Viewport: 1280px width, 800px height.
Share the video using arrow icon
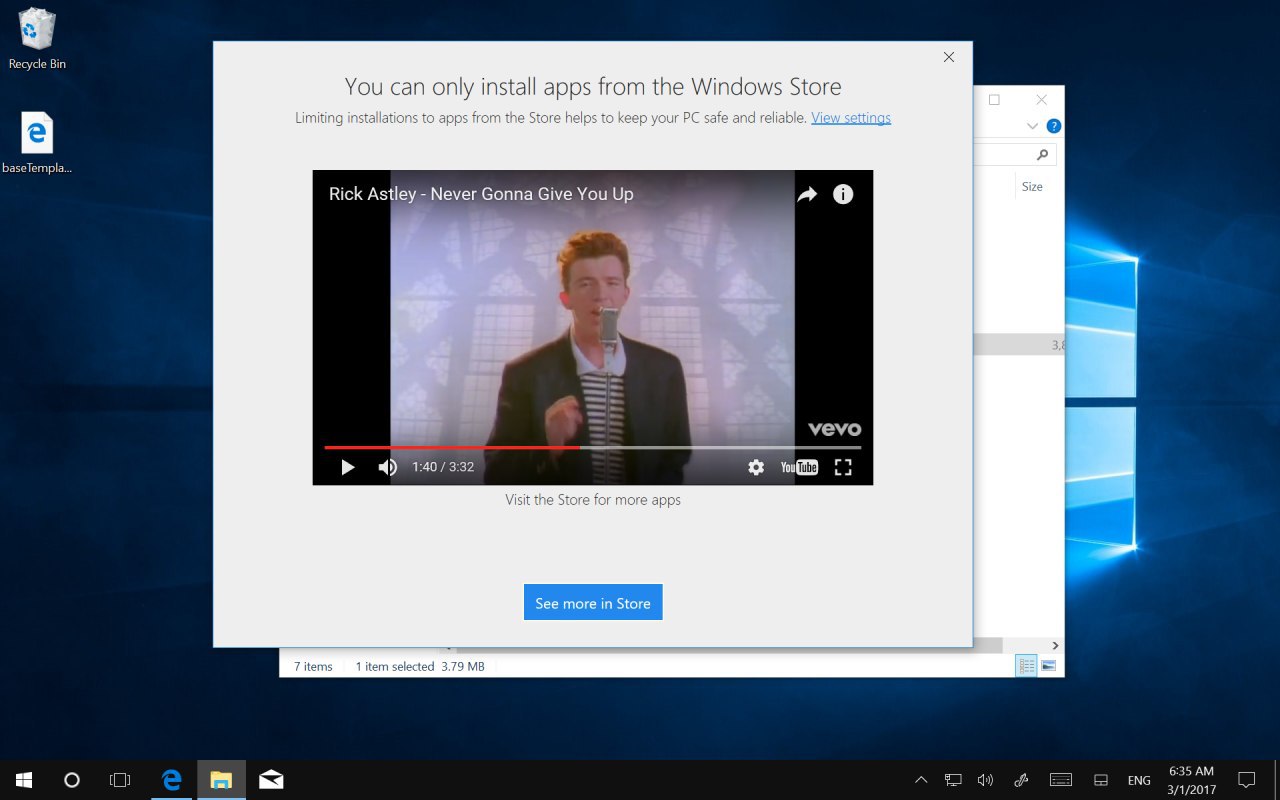tap(807, 194)
